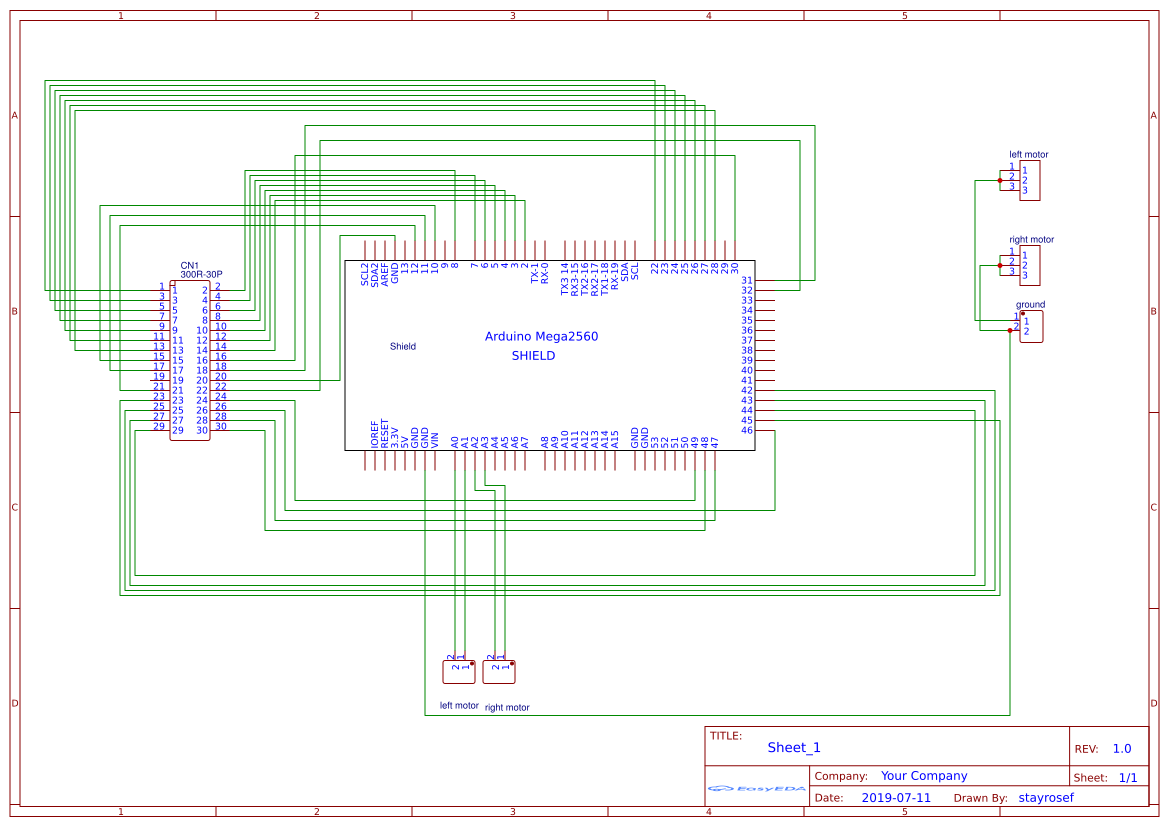Select the green wire junction on the ground connector
This screenshot has width=1169, height=827.
[x=1010, y=330]
